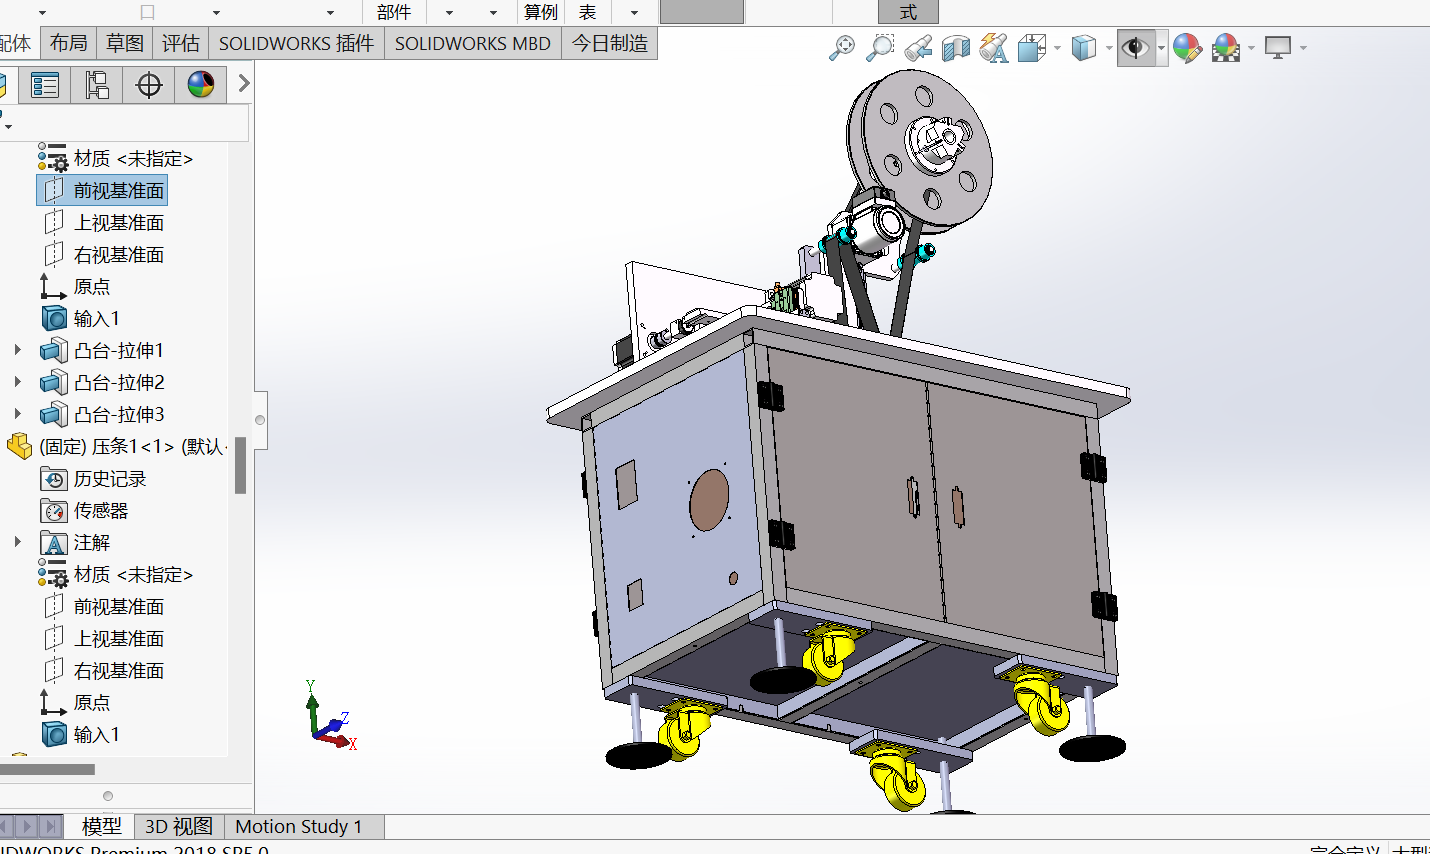
Task: Select the first 右视基准面 in tree
Action: (119, 254)
